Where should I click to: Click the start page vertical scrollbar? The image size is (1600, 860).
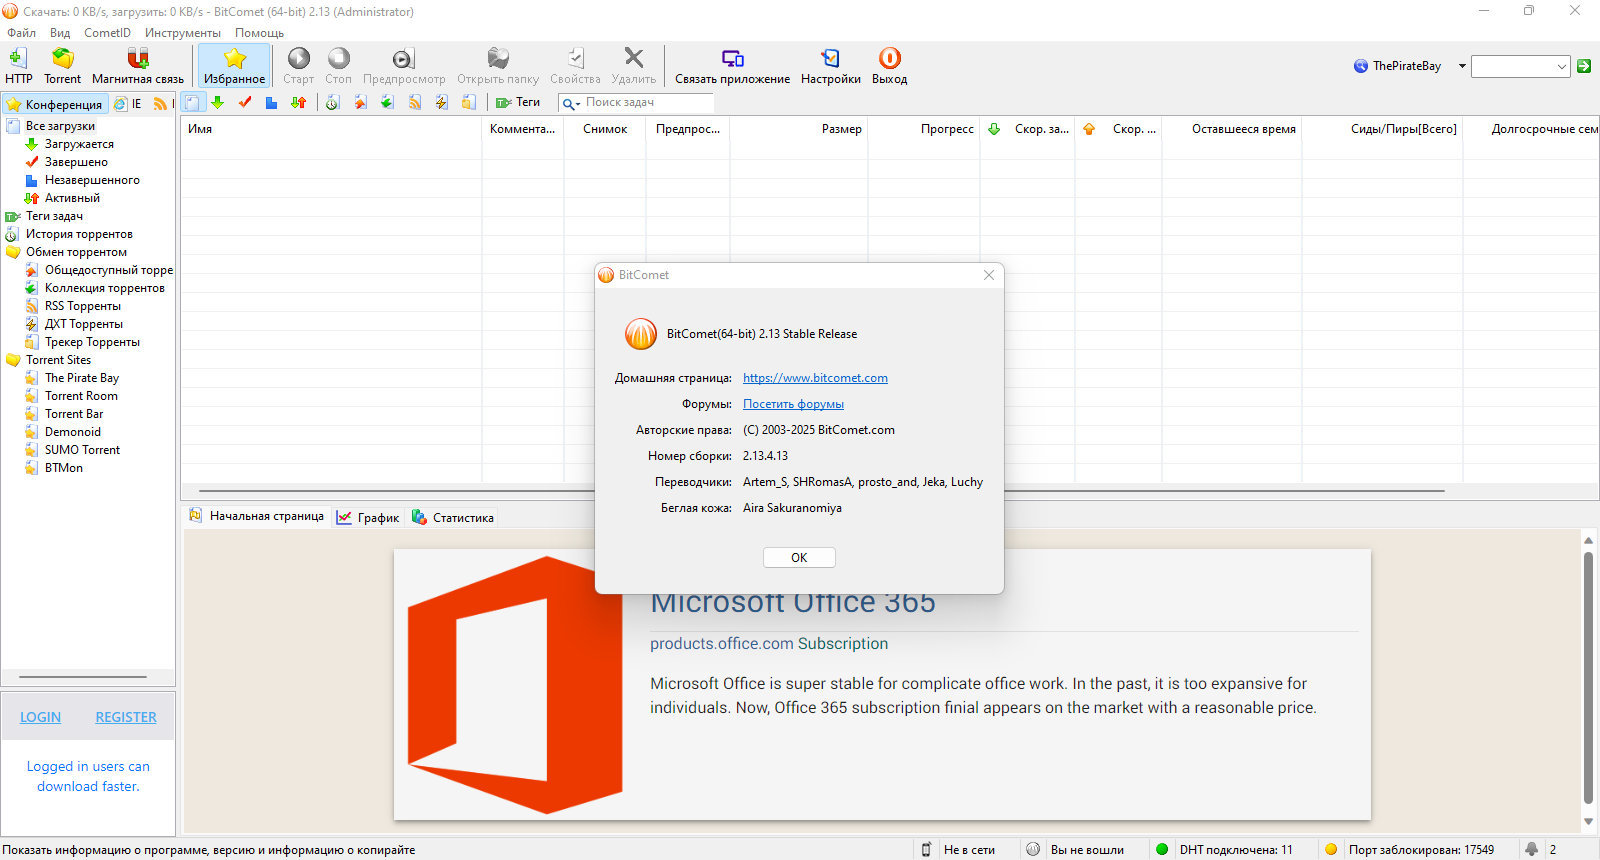[1588, 680]
